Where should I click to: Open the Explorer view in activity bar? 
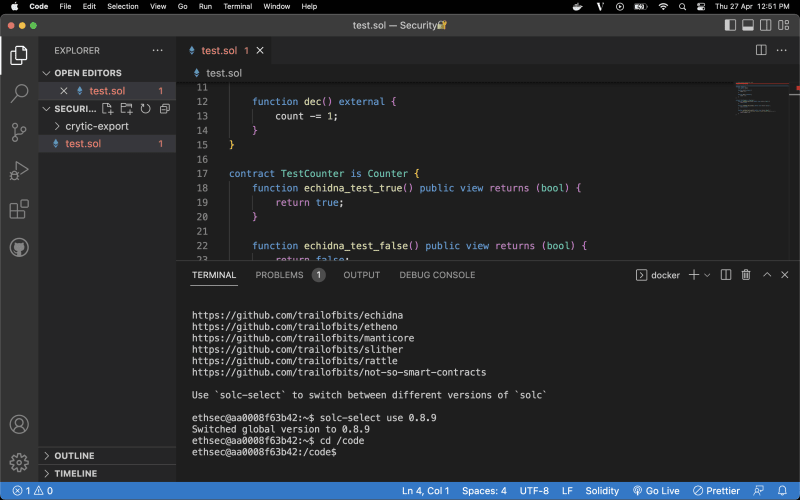coord(19,55)
